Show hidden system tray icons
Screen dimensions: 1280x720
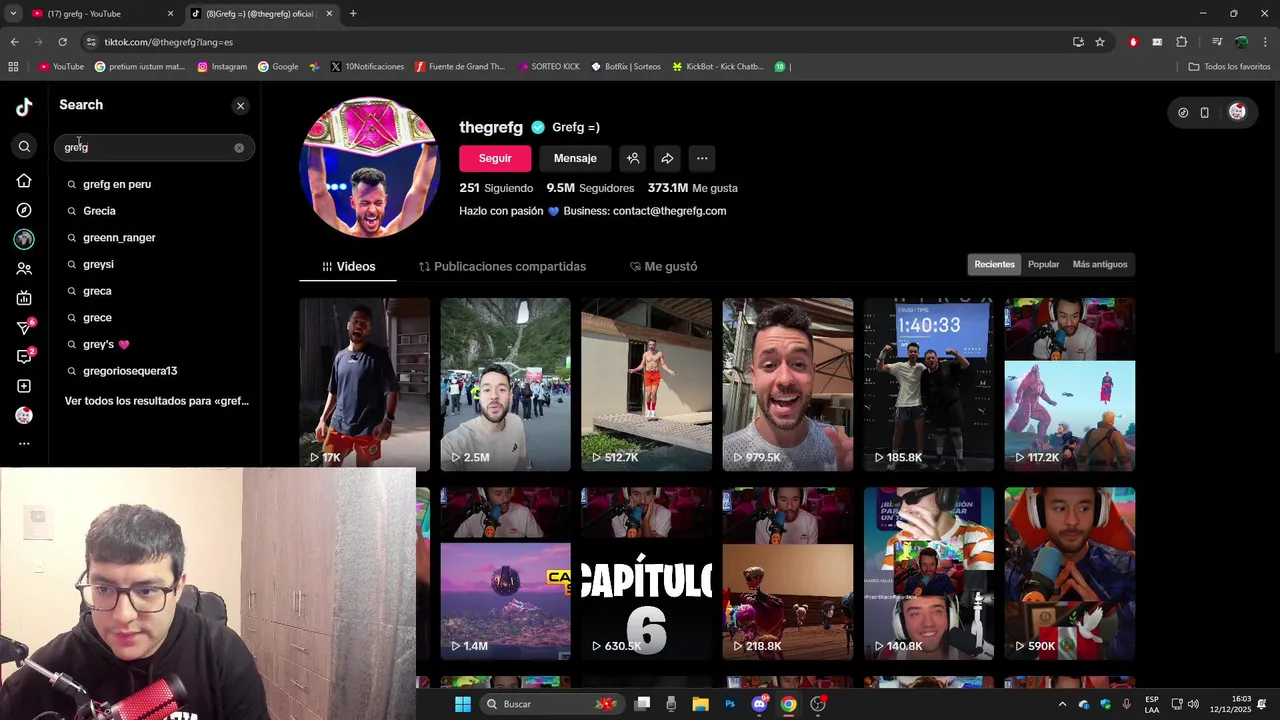coord(1062,704)
